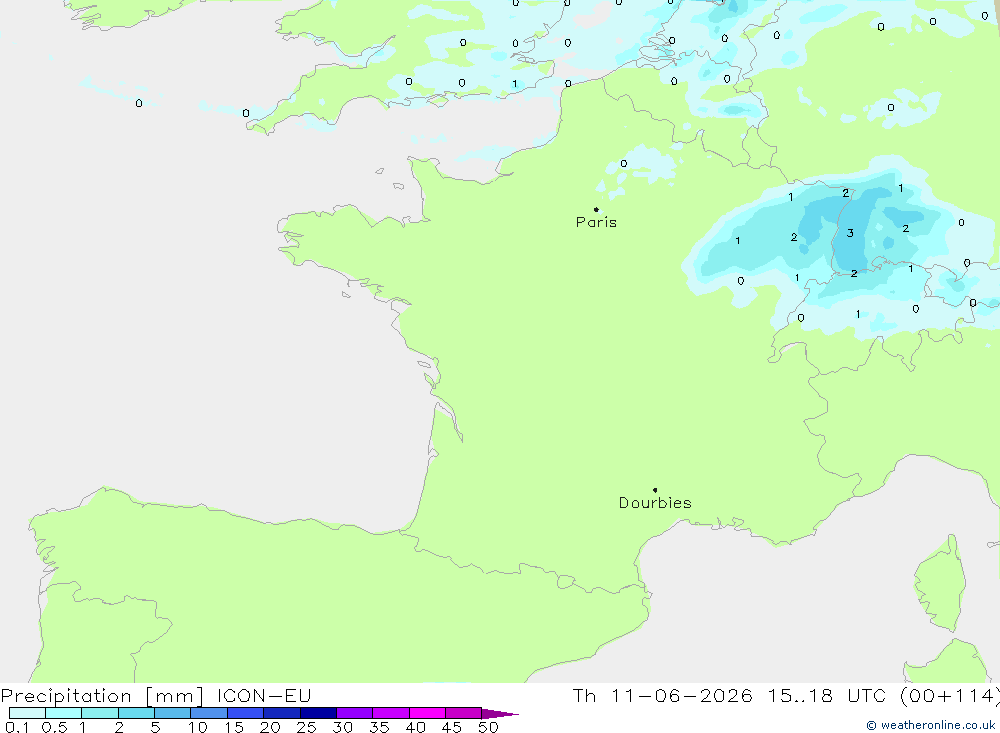Click the '10' legend scale label
Screen dimensions: 1000x733
click(x=197, y=727)
